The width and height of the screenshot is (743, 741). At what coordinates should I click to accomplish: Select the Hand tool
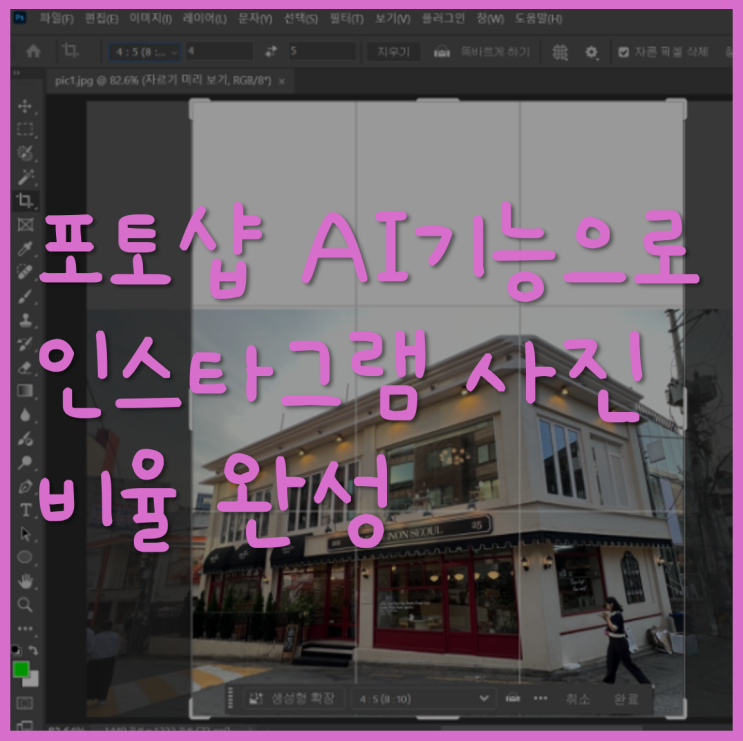pyautogui.click(x=25, y=581)
